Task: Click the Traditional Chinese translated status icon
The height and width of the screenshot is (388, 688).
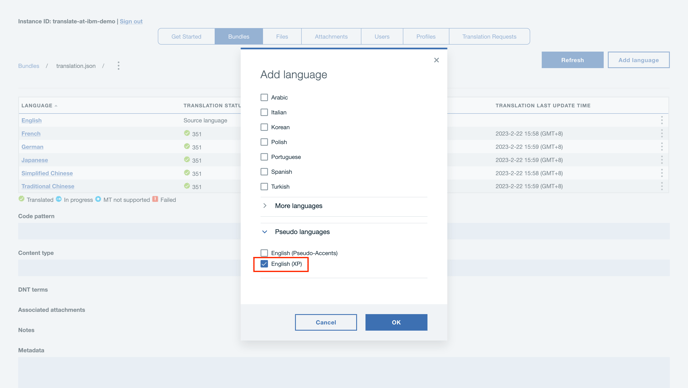Action: pyautogui.click(x=187, y=186)
